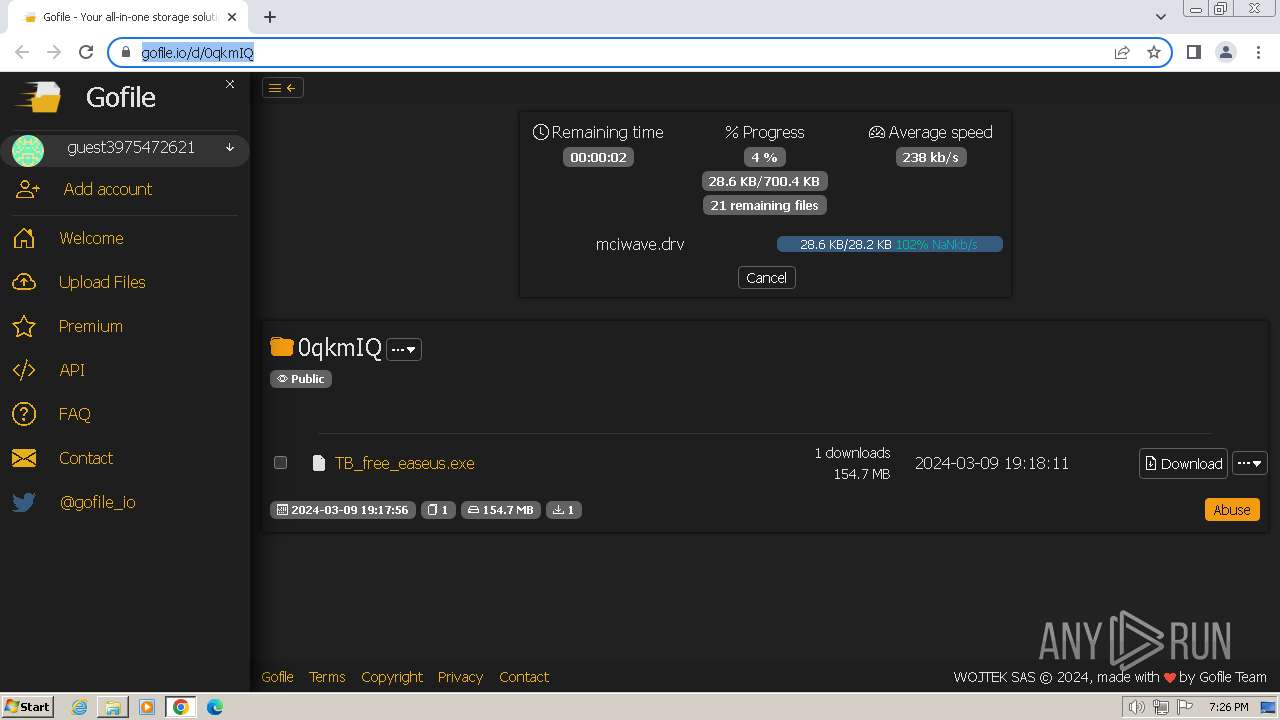Viewport: 1280px width, 720px height.
Task: Open the Copyright footer link
Action: click(x=392, y=677)
